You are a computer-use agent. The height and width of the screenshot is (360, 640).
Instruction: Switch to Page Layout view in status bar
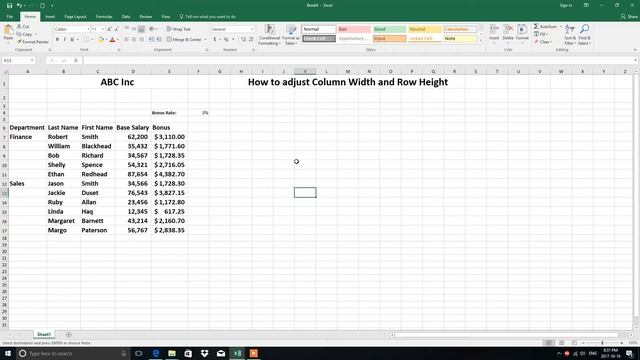tap(562, 343)
